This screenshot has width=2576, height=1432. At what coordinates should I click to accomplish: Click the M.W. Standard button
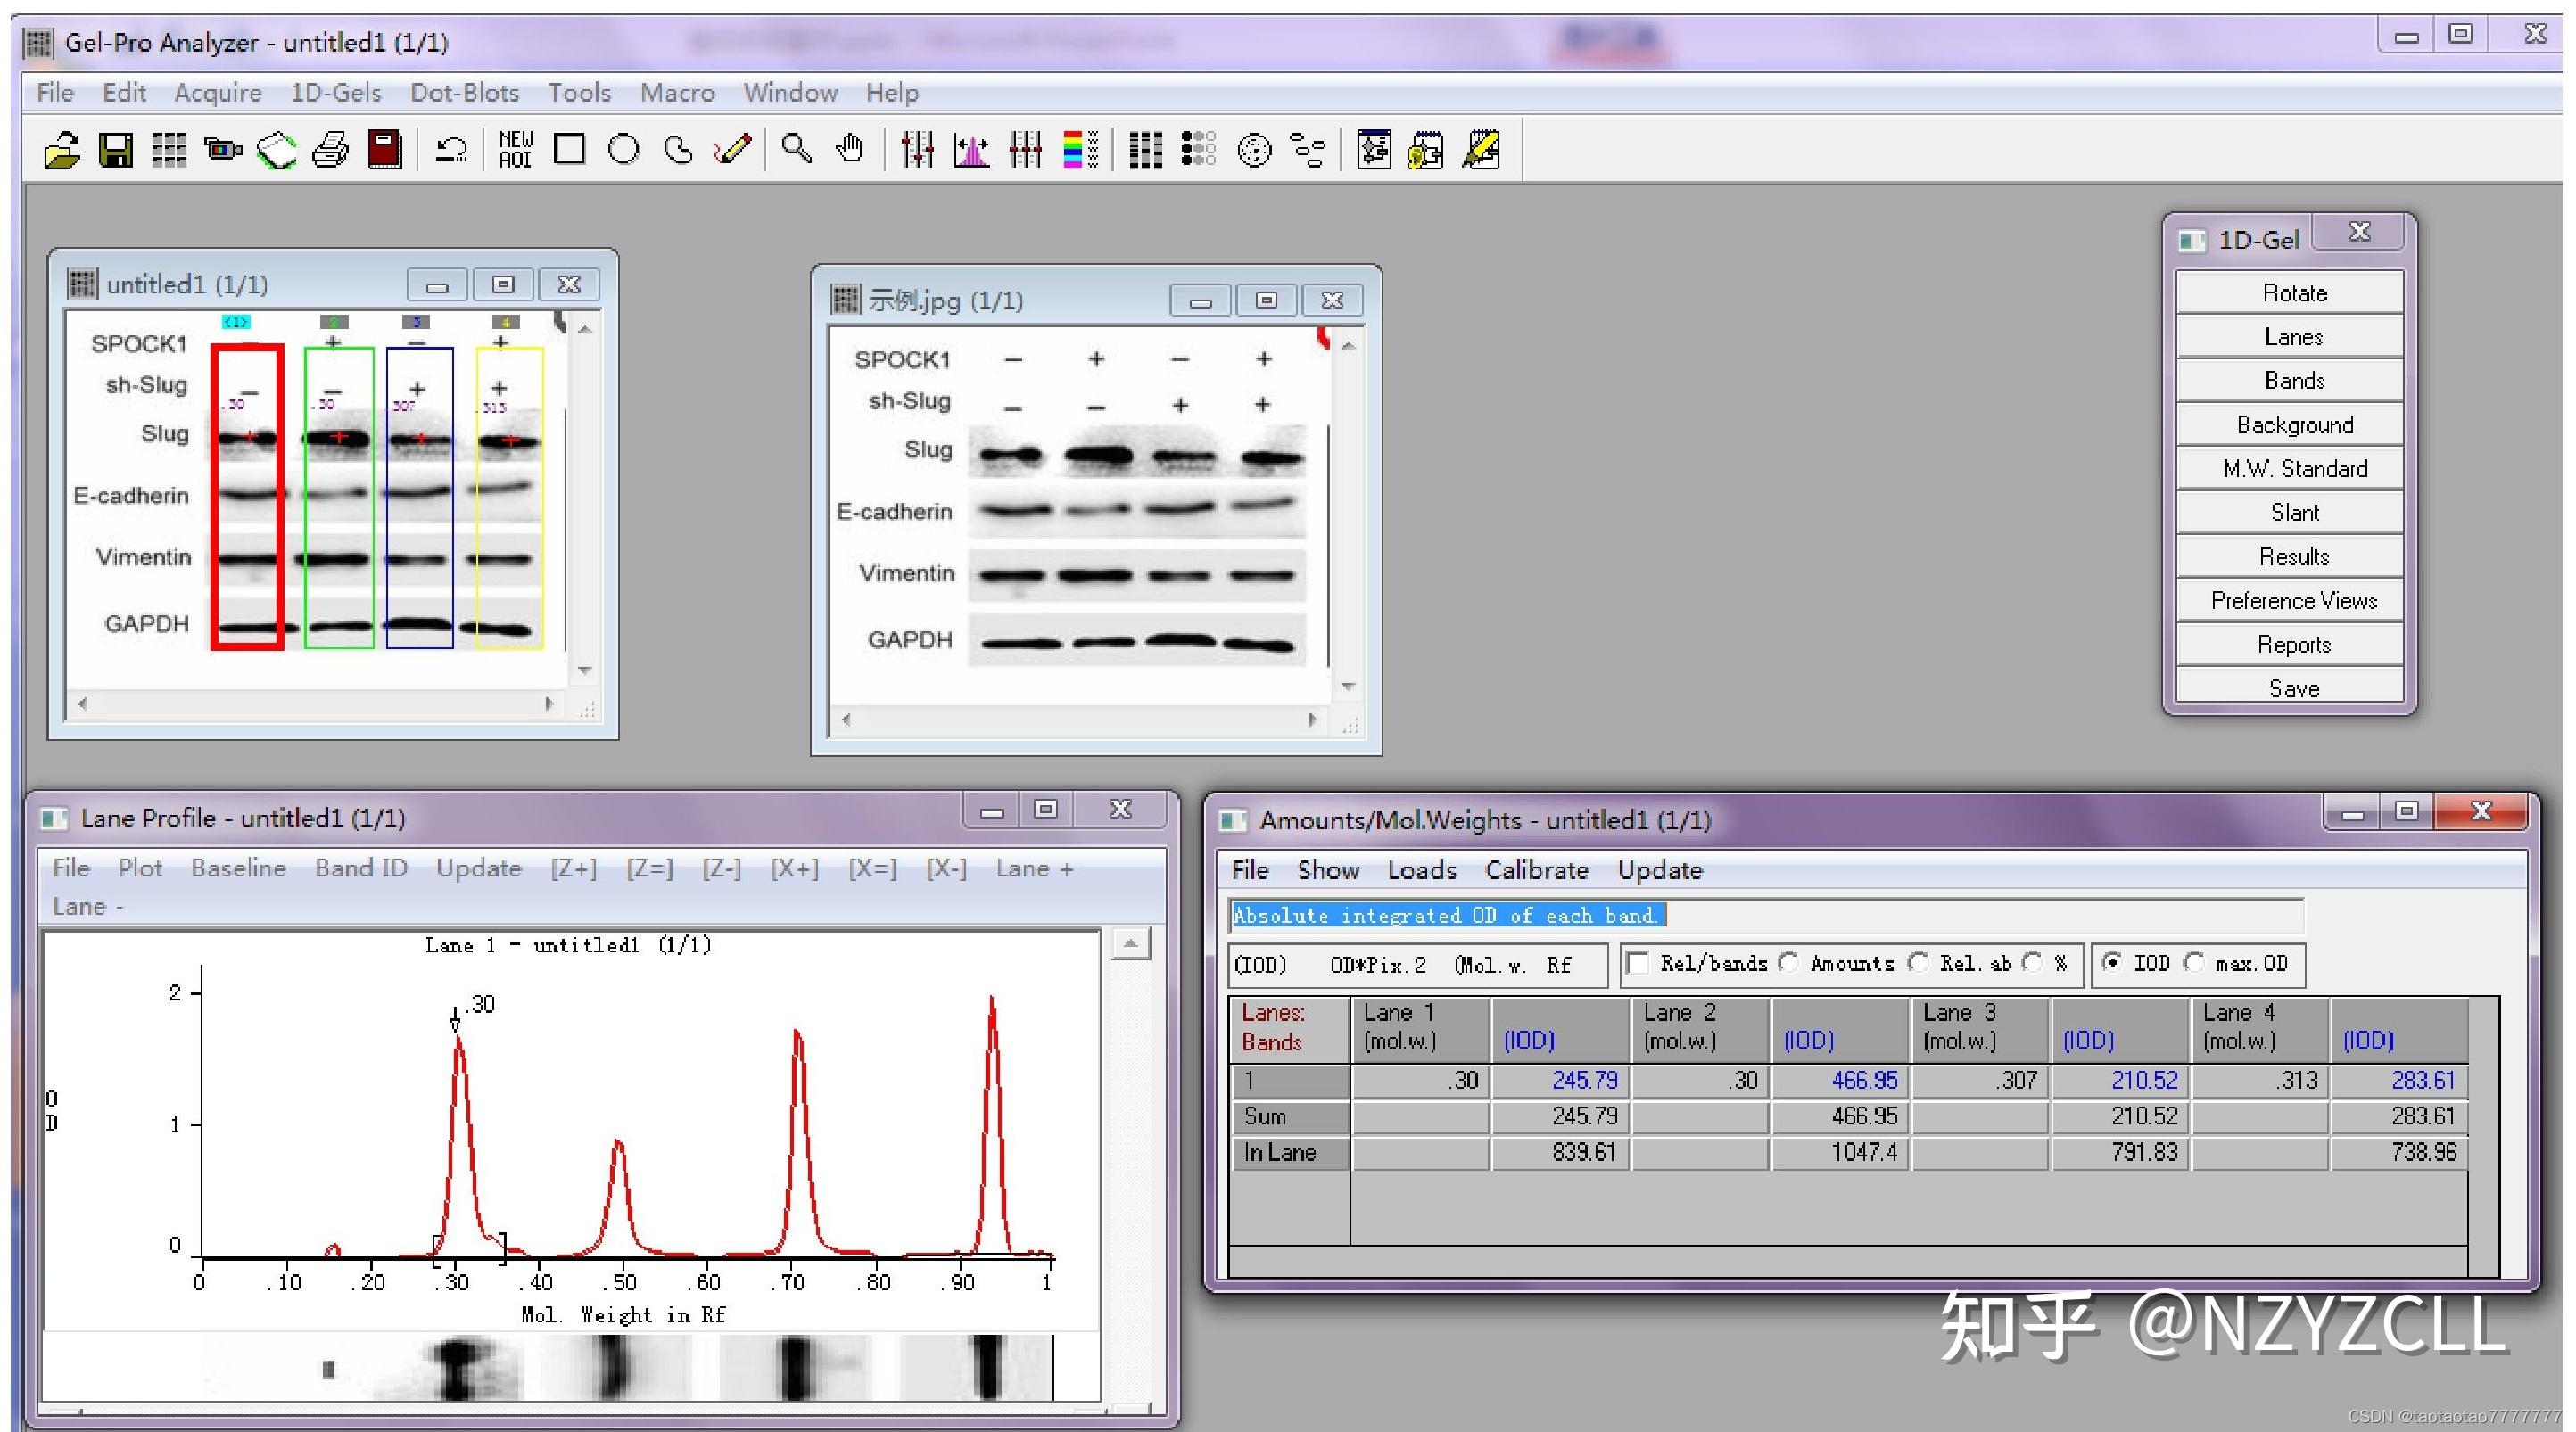tap(2293, 469)
